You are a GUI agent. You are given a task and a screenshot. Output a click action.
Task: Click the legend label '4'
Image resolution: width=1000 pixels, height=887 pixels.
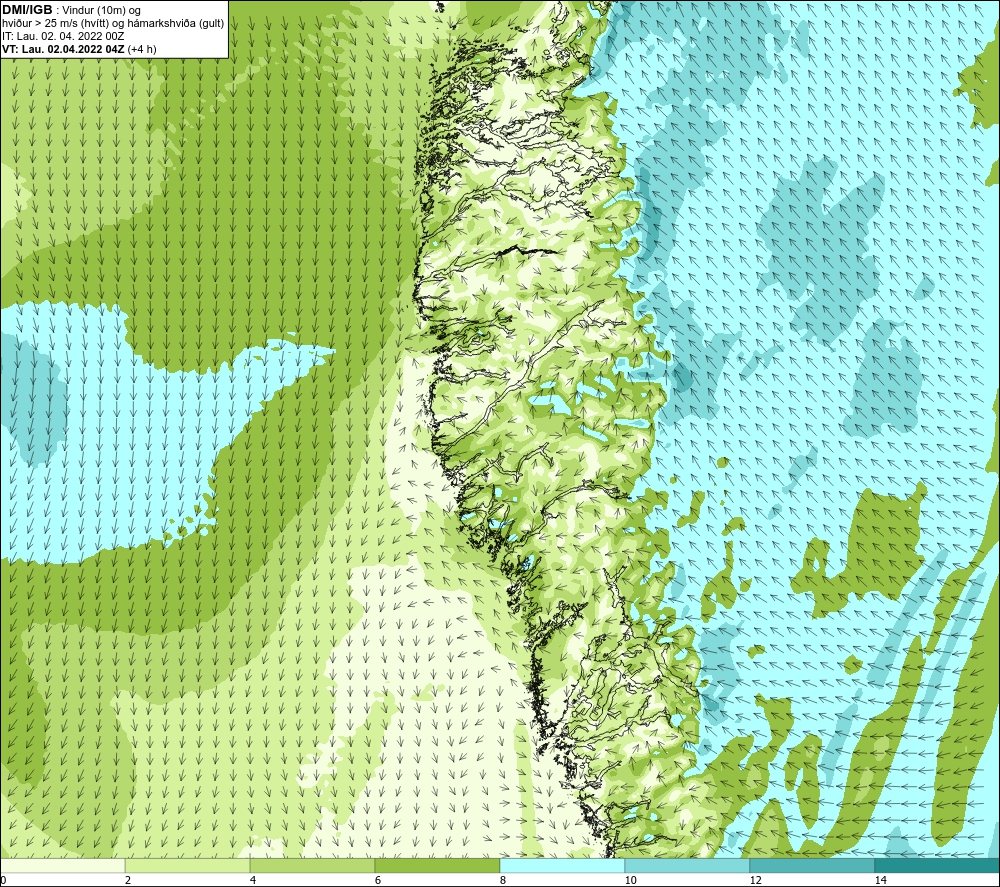[x=253, y=881]
